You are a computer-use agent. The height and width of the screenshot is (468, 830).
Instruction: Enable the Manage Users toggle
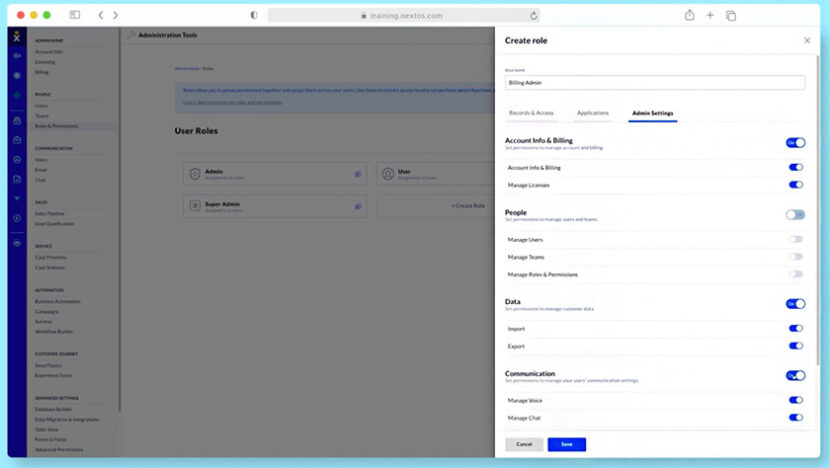coord(796,240)
